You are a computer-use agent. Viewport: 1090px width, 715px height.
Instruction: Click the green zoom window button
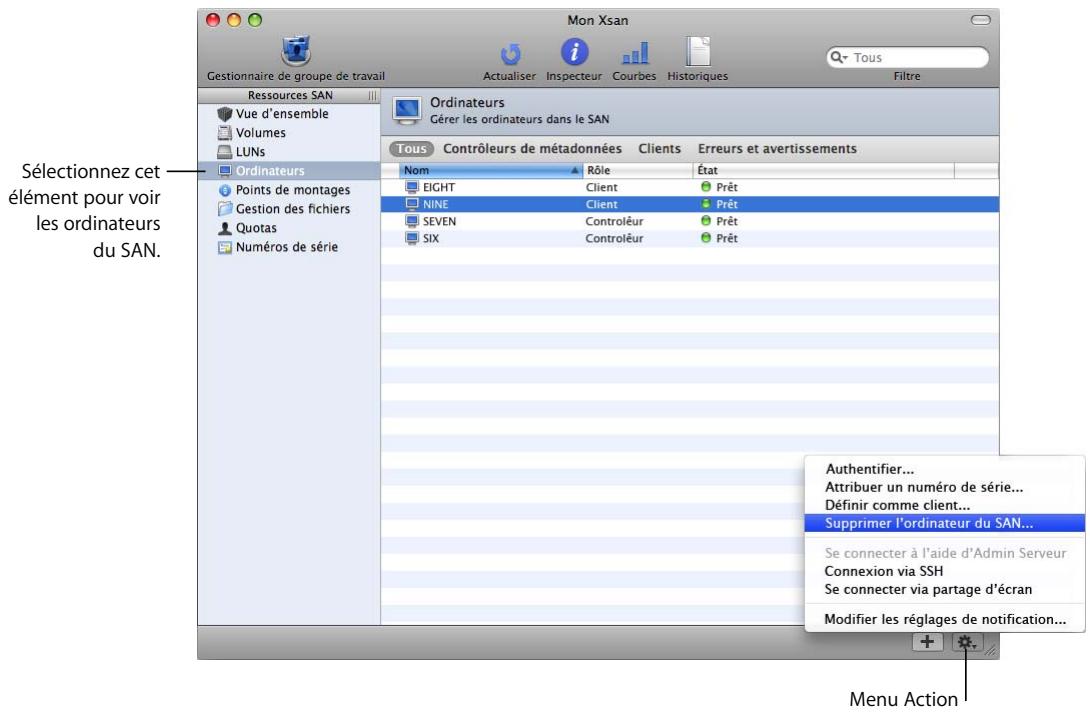(255, 20)
